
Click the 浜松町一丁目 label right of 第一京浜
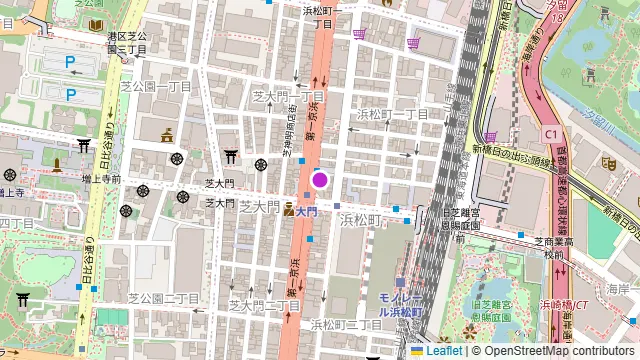(393, 114)
